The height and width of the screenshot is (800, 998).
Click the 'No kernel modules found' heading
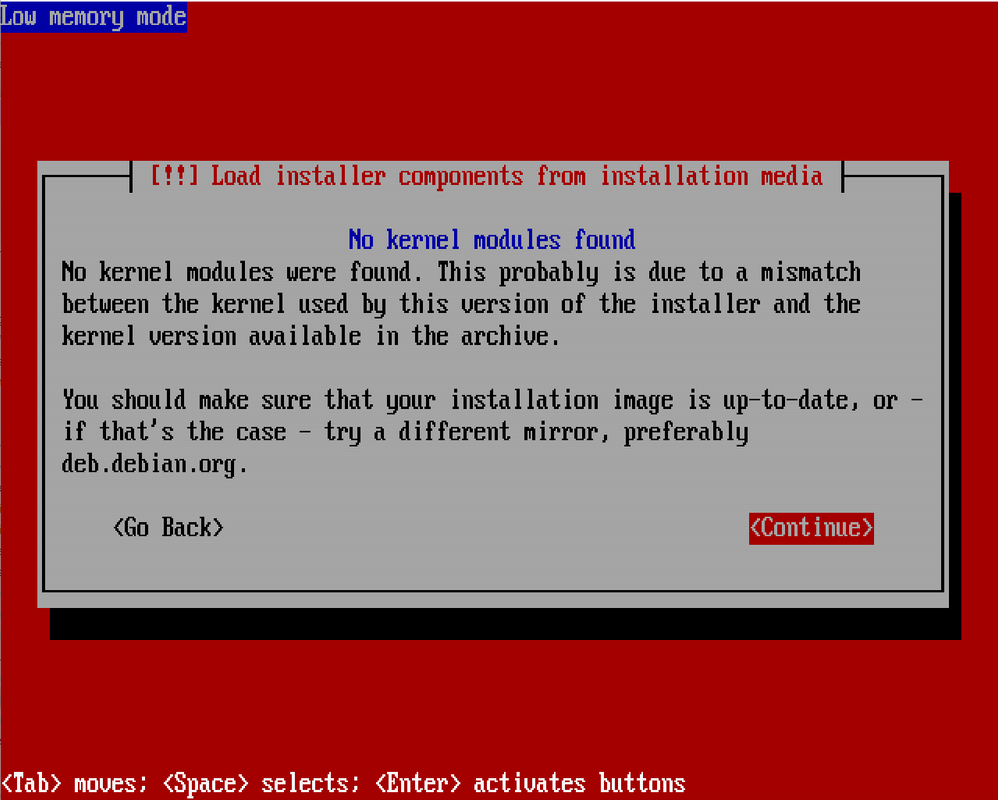click(492, 241)
